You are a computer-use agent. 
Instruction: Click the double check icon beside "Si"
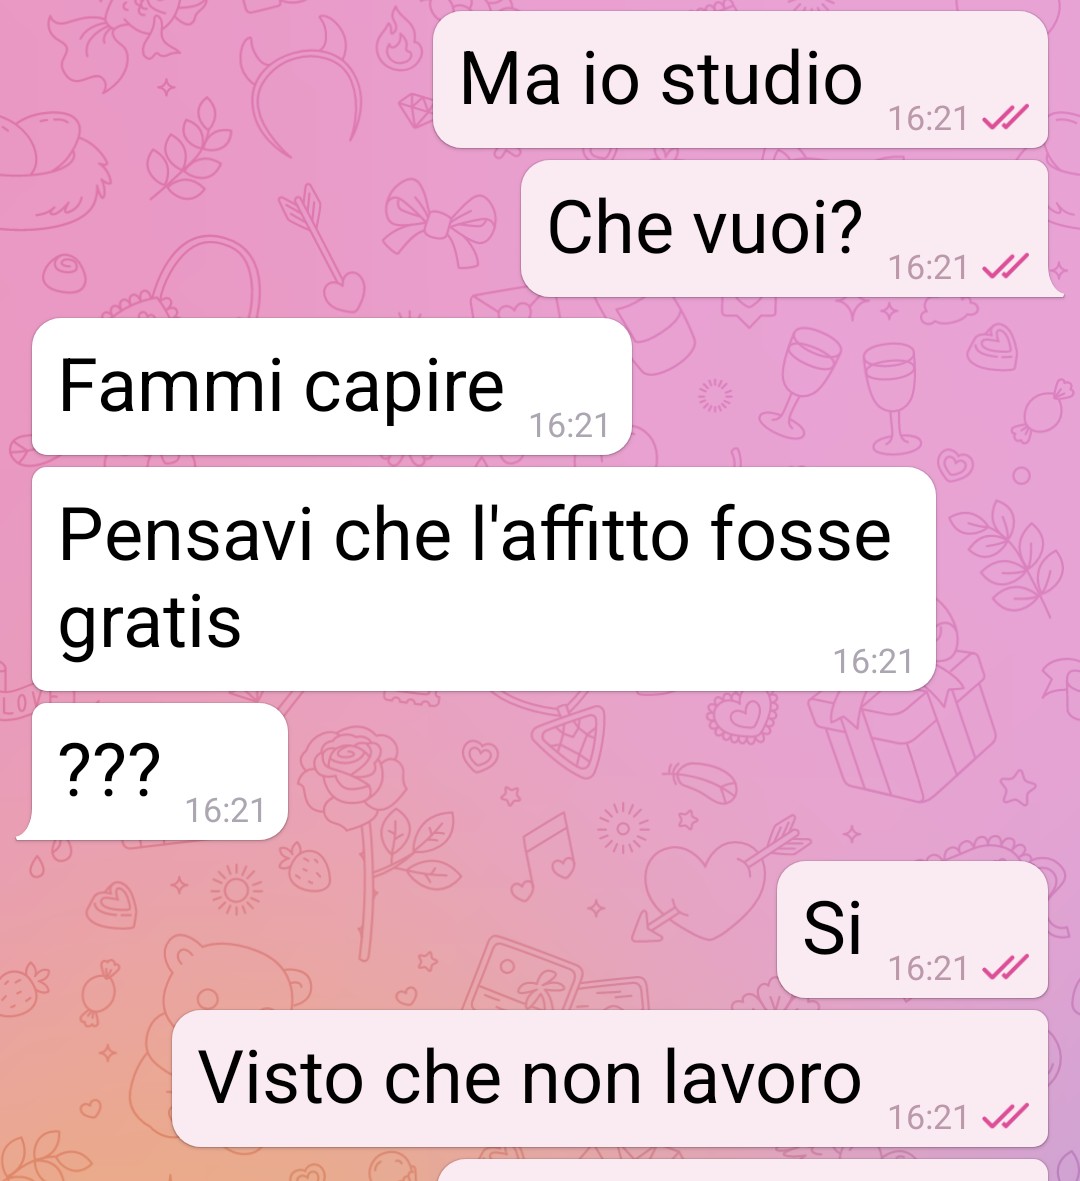tap(1005, 968)
